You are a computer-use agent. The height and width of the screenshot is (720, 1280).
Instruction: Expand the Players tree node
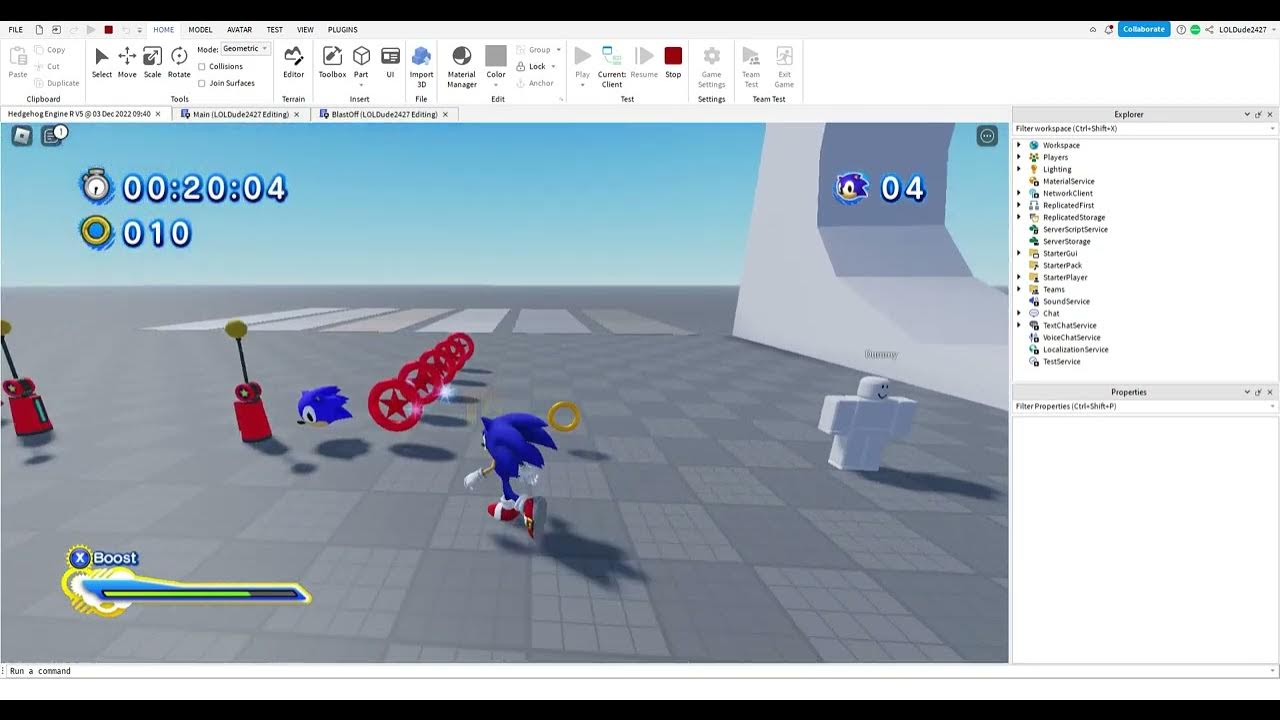1019,158
